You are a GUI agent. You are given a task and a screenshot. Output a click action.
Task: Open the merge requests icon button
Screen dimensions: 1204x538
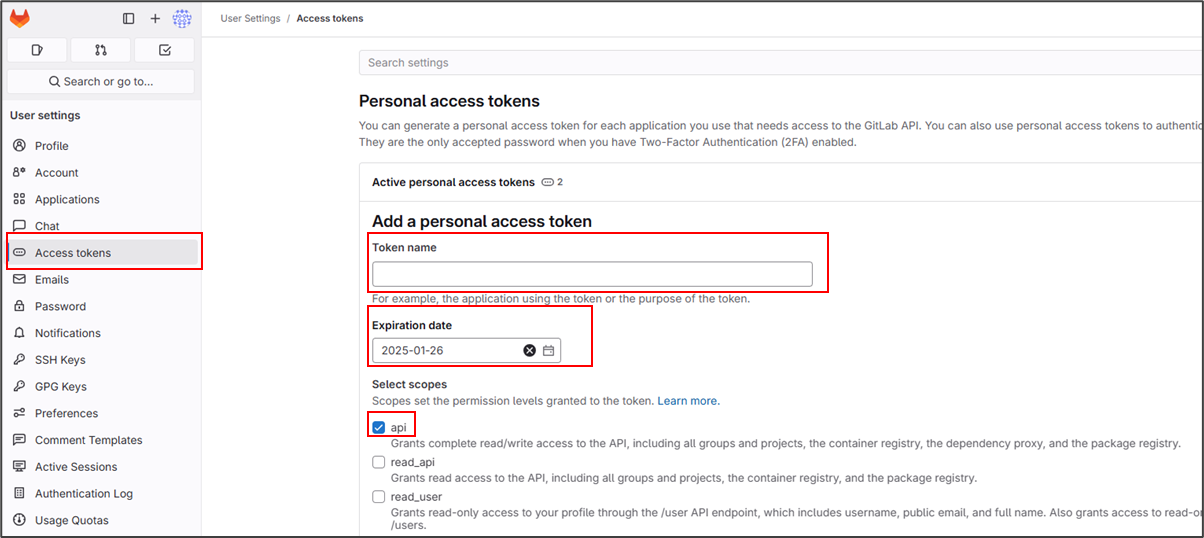click(x=101, y=50)
